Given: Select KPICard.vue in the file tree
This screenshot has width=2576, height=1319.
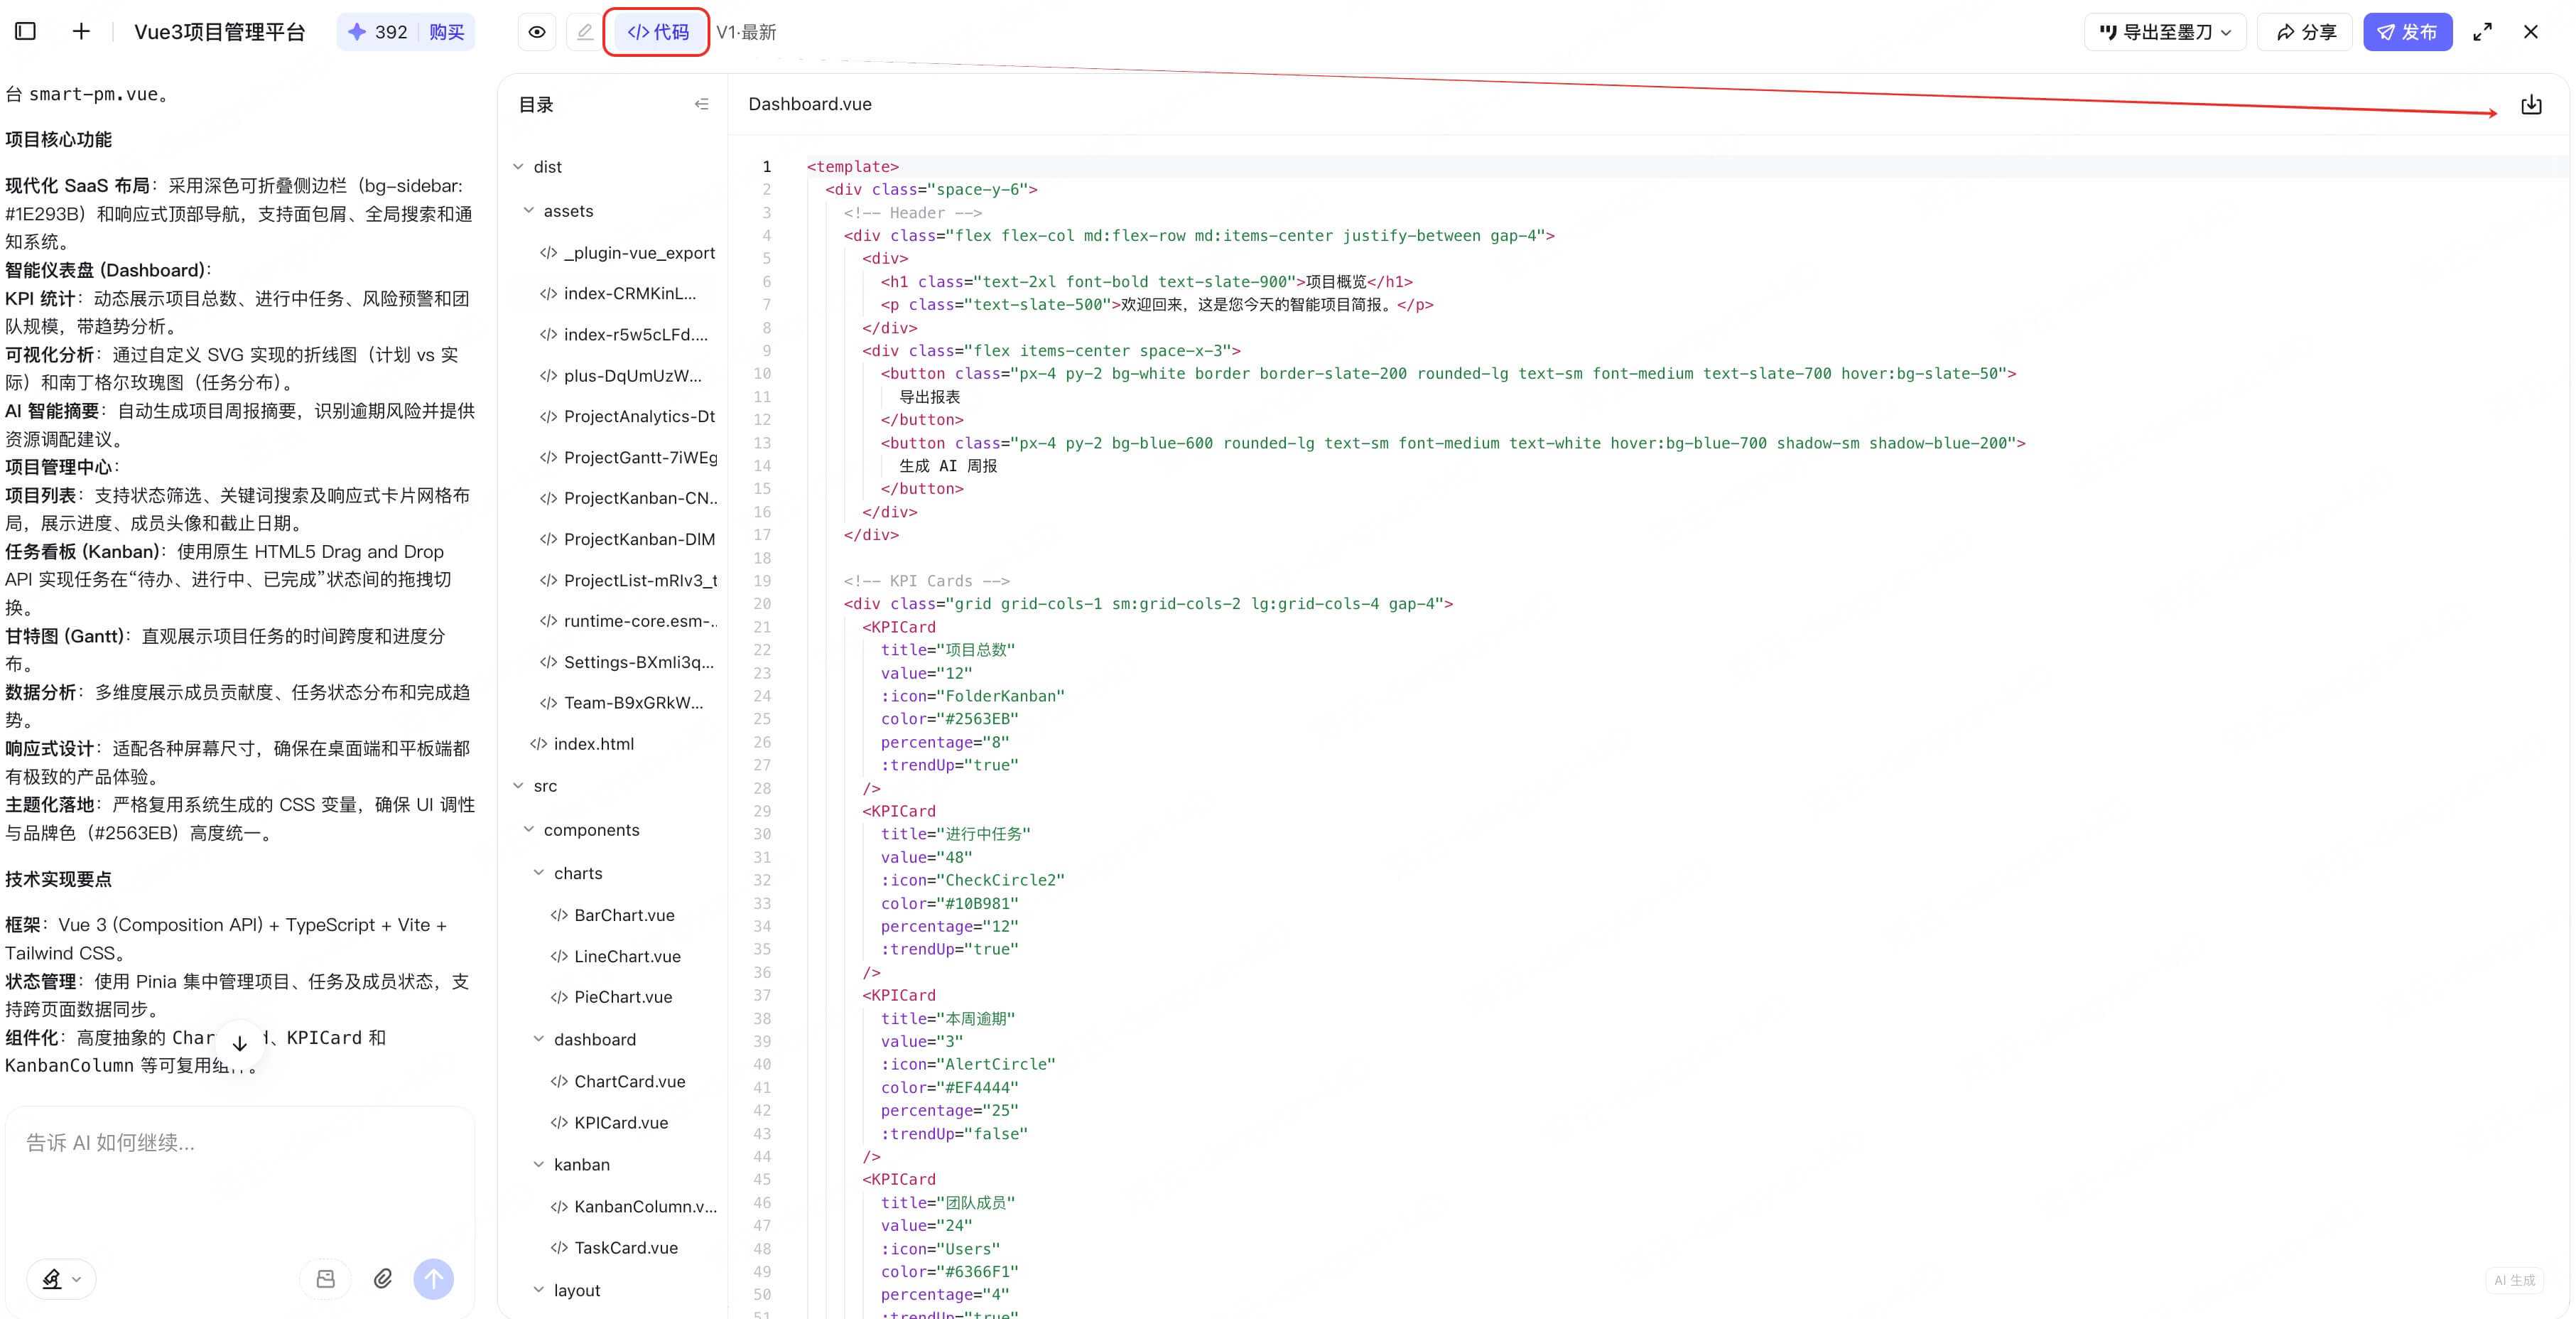Looking at the screenshot, I should point(620,1123).
